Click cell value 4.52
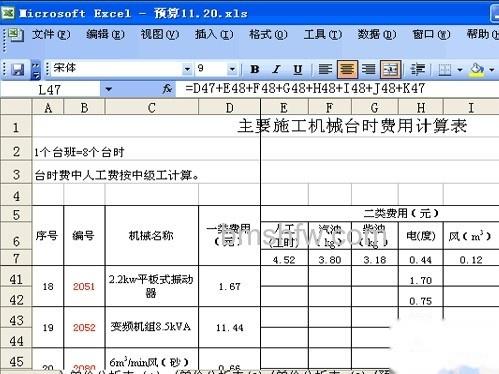The height and width of the screenshot is (374, 499). pos(284,260)
